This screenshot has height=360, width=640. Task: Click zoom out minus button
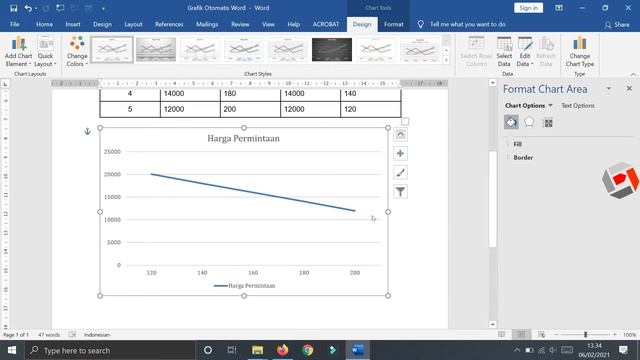(556, 335)
